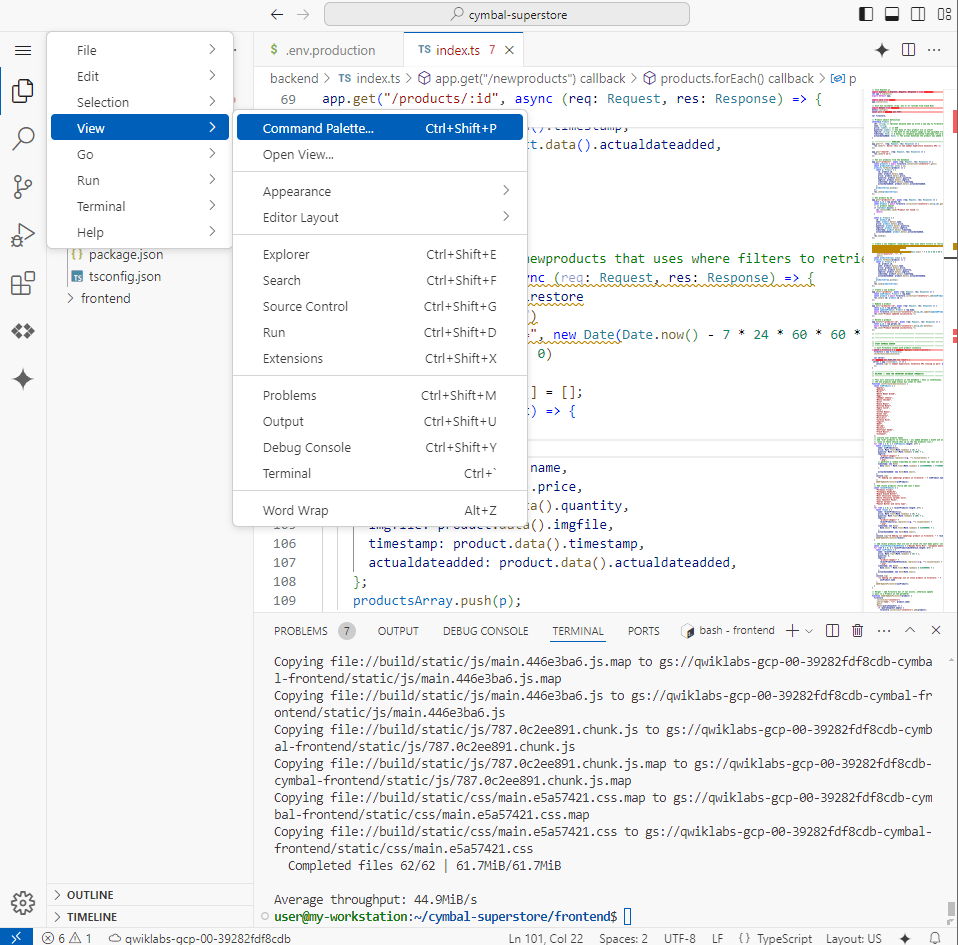Screen dimensions: 958x945
Task: Split the terminal
Action: (x=832, y=630)
